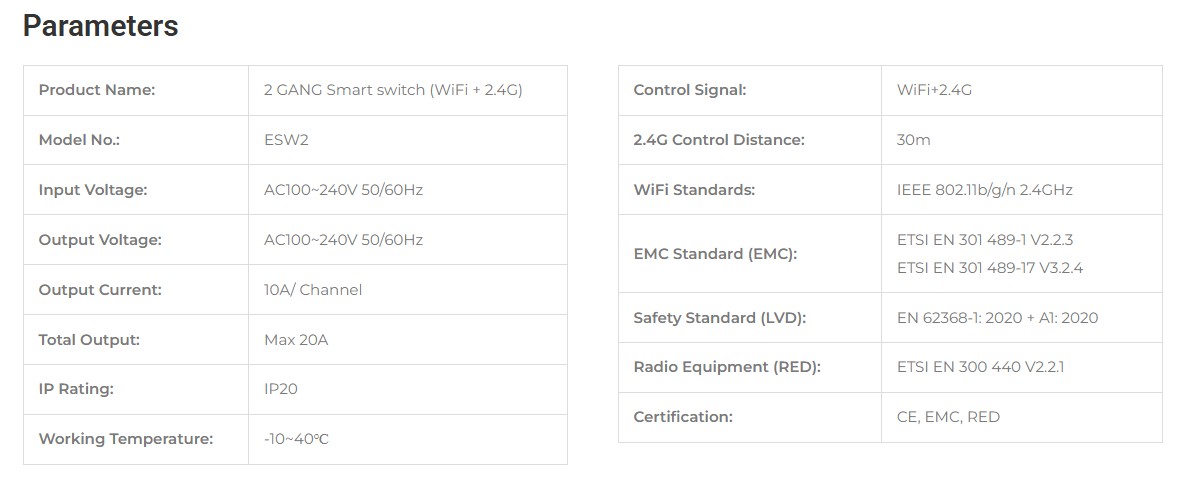Click the Output Voltage label

tap(99, 240)
